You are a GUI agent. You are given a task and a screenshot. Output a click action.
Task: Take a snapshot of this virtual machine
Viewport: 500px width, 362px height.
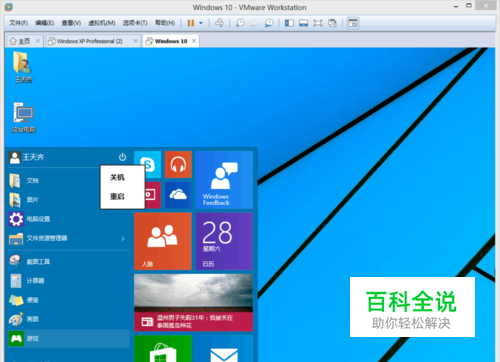240,23
